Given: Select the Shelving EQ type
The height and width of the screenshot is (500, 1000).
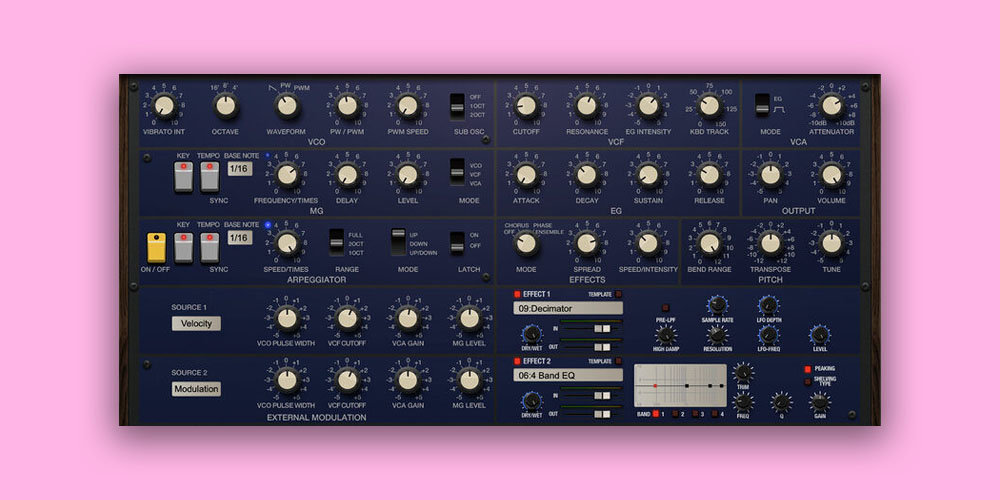Looking at the screenshot, I should click(808, 381).
